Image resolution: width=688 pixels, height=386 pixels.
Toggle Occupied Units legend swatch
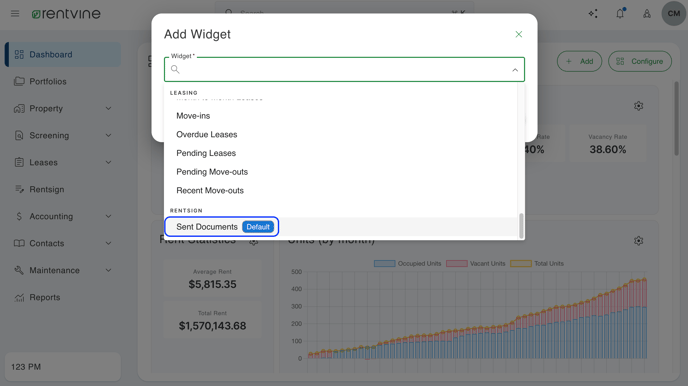[384, 264]
